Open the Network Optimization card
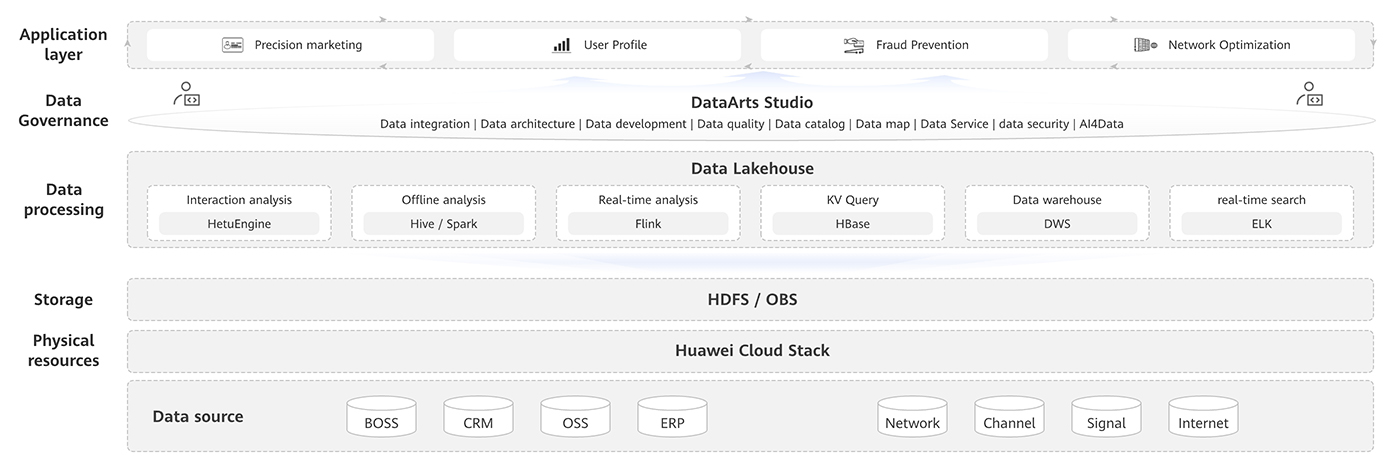Image resolution: width=1400 pixels, height=468 pixels. (x=1211, y=45)
